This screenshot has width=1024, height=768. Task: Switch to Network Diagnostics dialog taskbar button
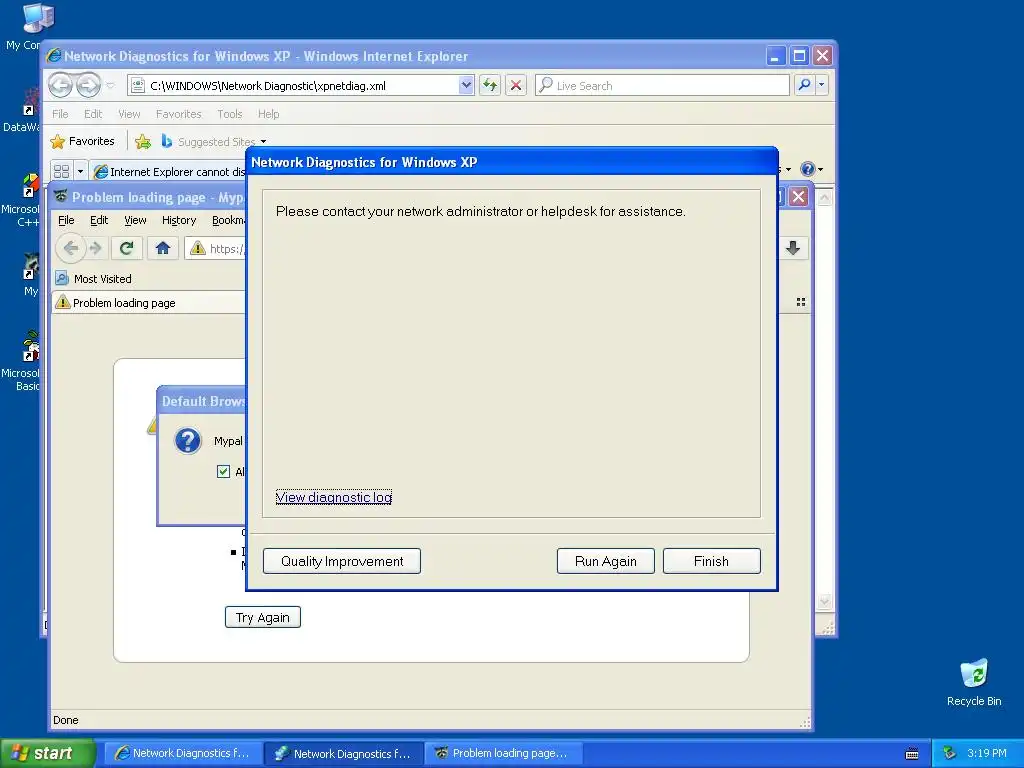click(344, 753)
